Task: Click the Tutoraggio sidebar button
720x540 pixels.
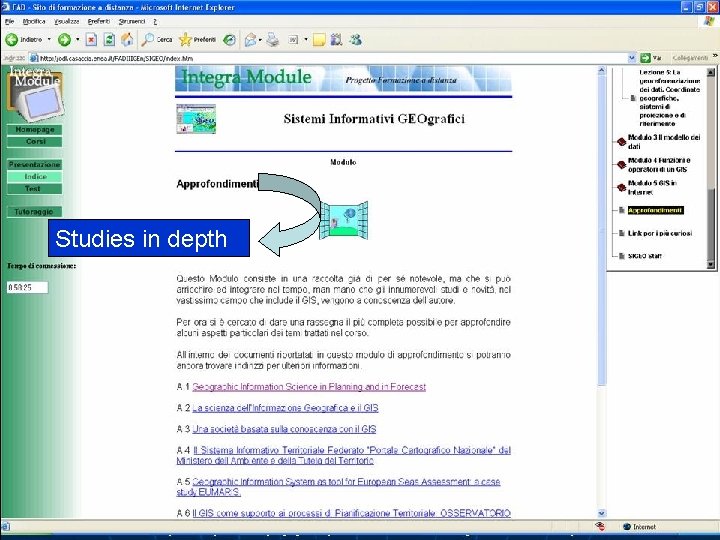Action: tap(35, 212)
